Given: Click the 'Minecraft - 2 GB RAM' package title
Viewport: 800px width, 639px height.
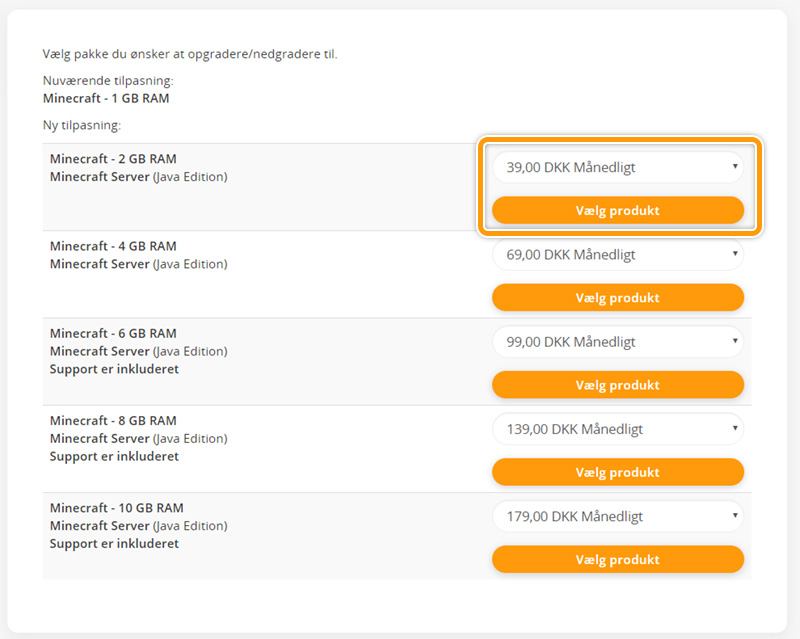Looking at the screenshot, I should pos(113,159).
